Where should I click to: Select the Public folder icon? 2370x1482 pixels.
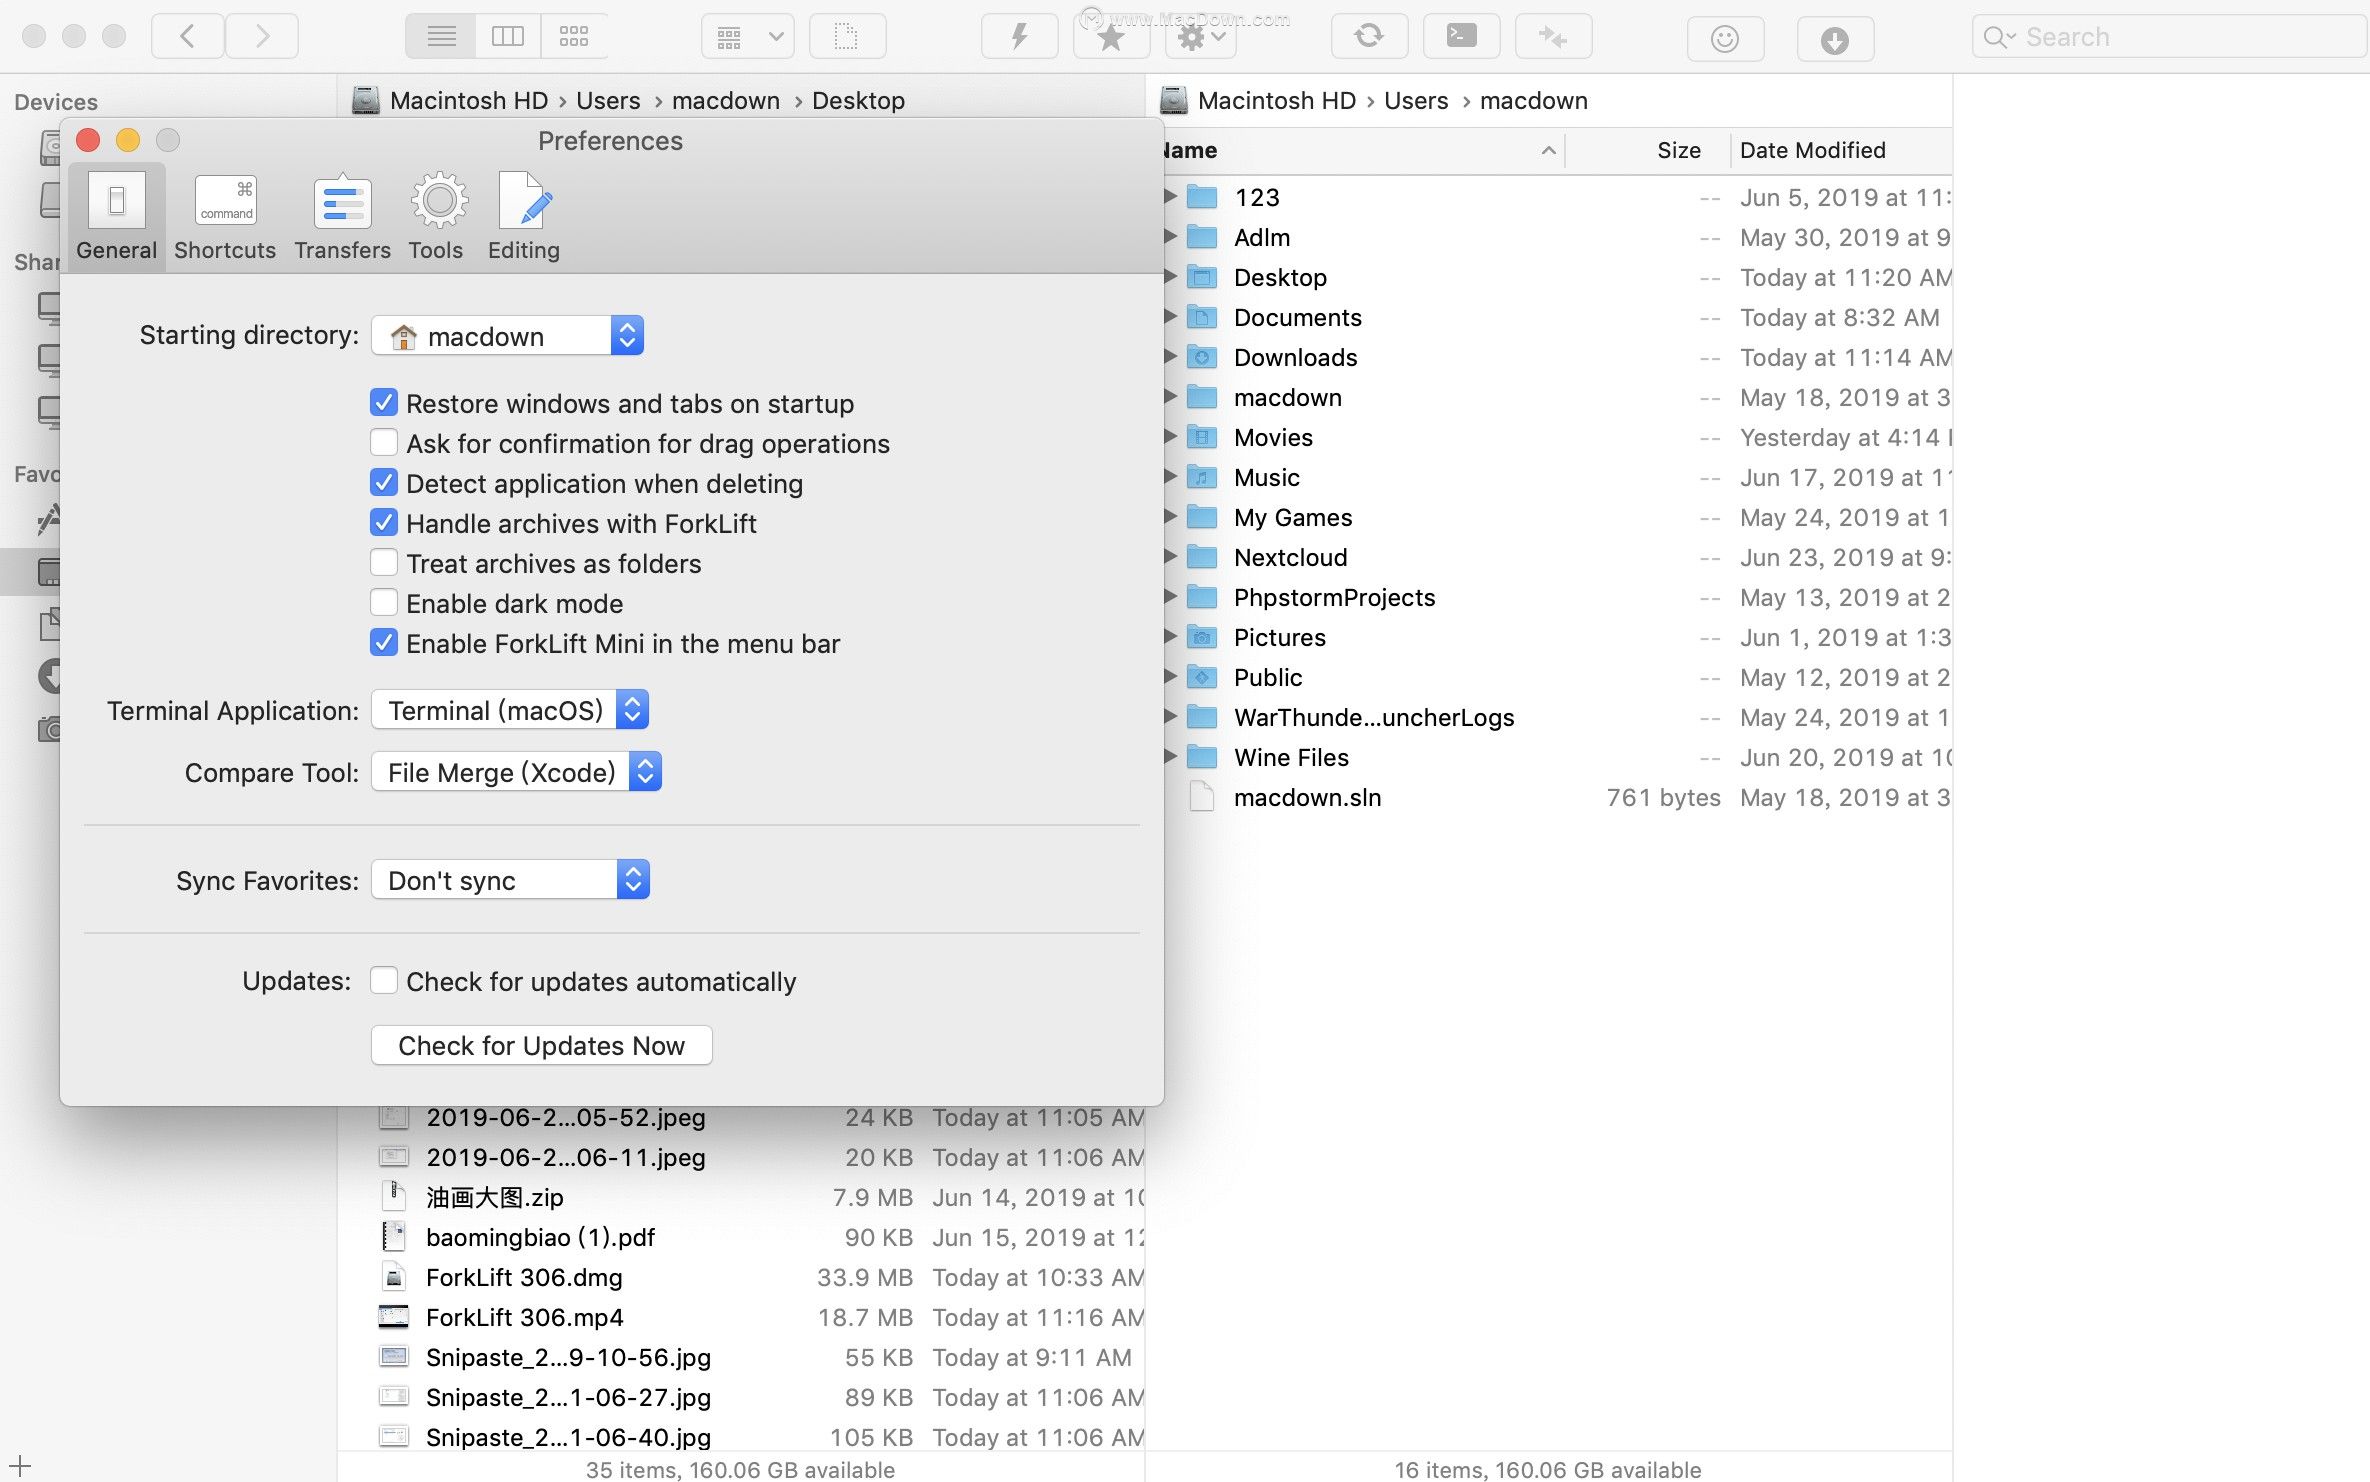(1202, 677)
